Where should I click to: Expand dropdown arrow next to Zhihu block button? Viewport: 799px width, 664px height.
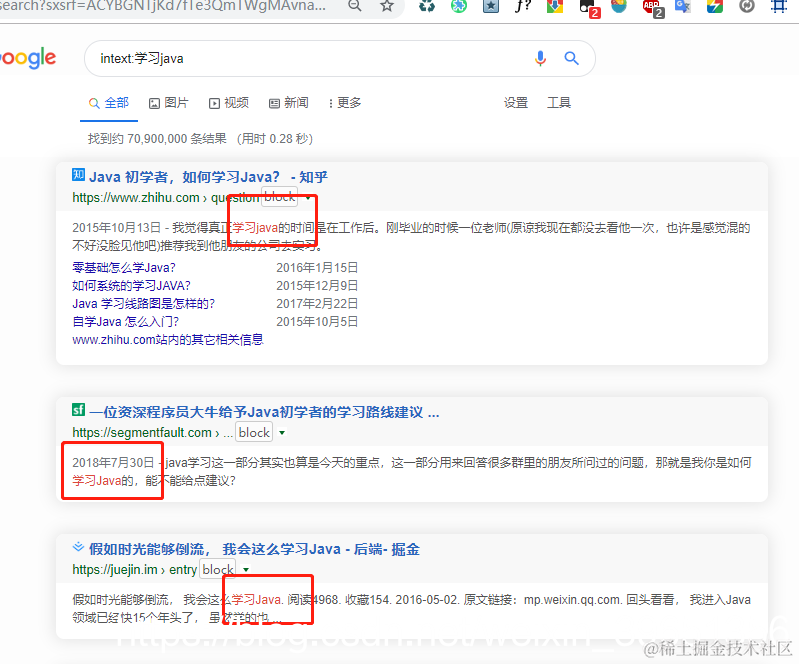308,198
